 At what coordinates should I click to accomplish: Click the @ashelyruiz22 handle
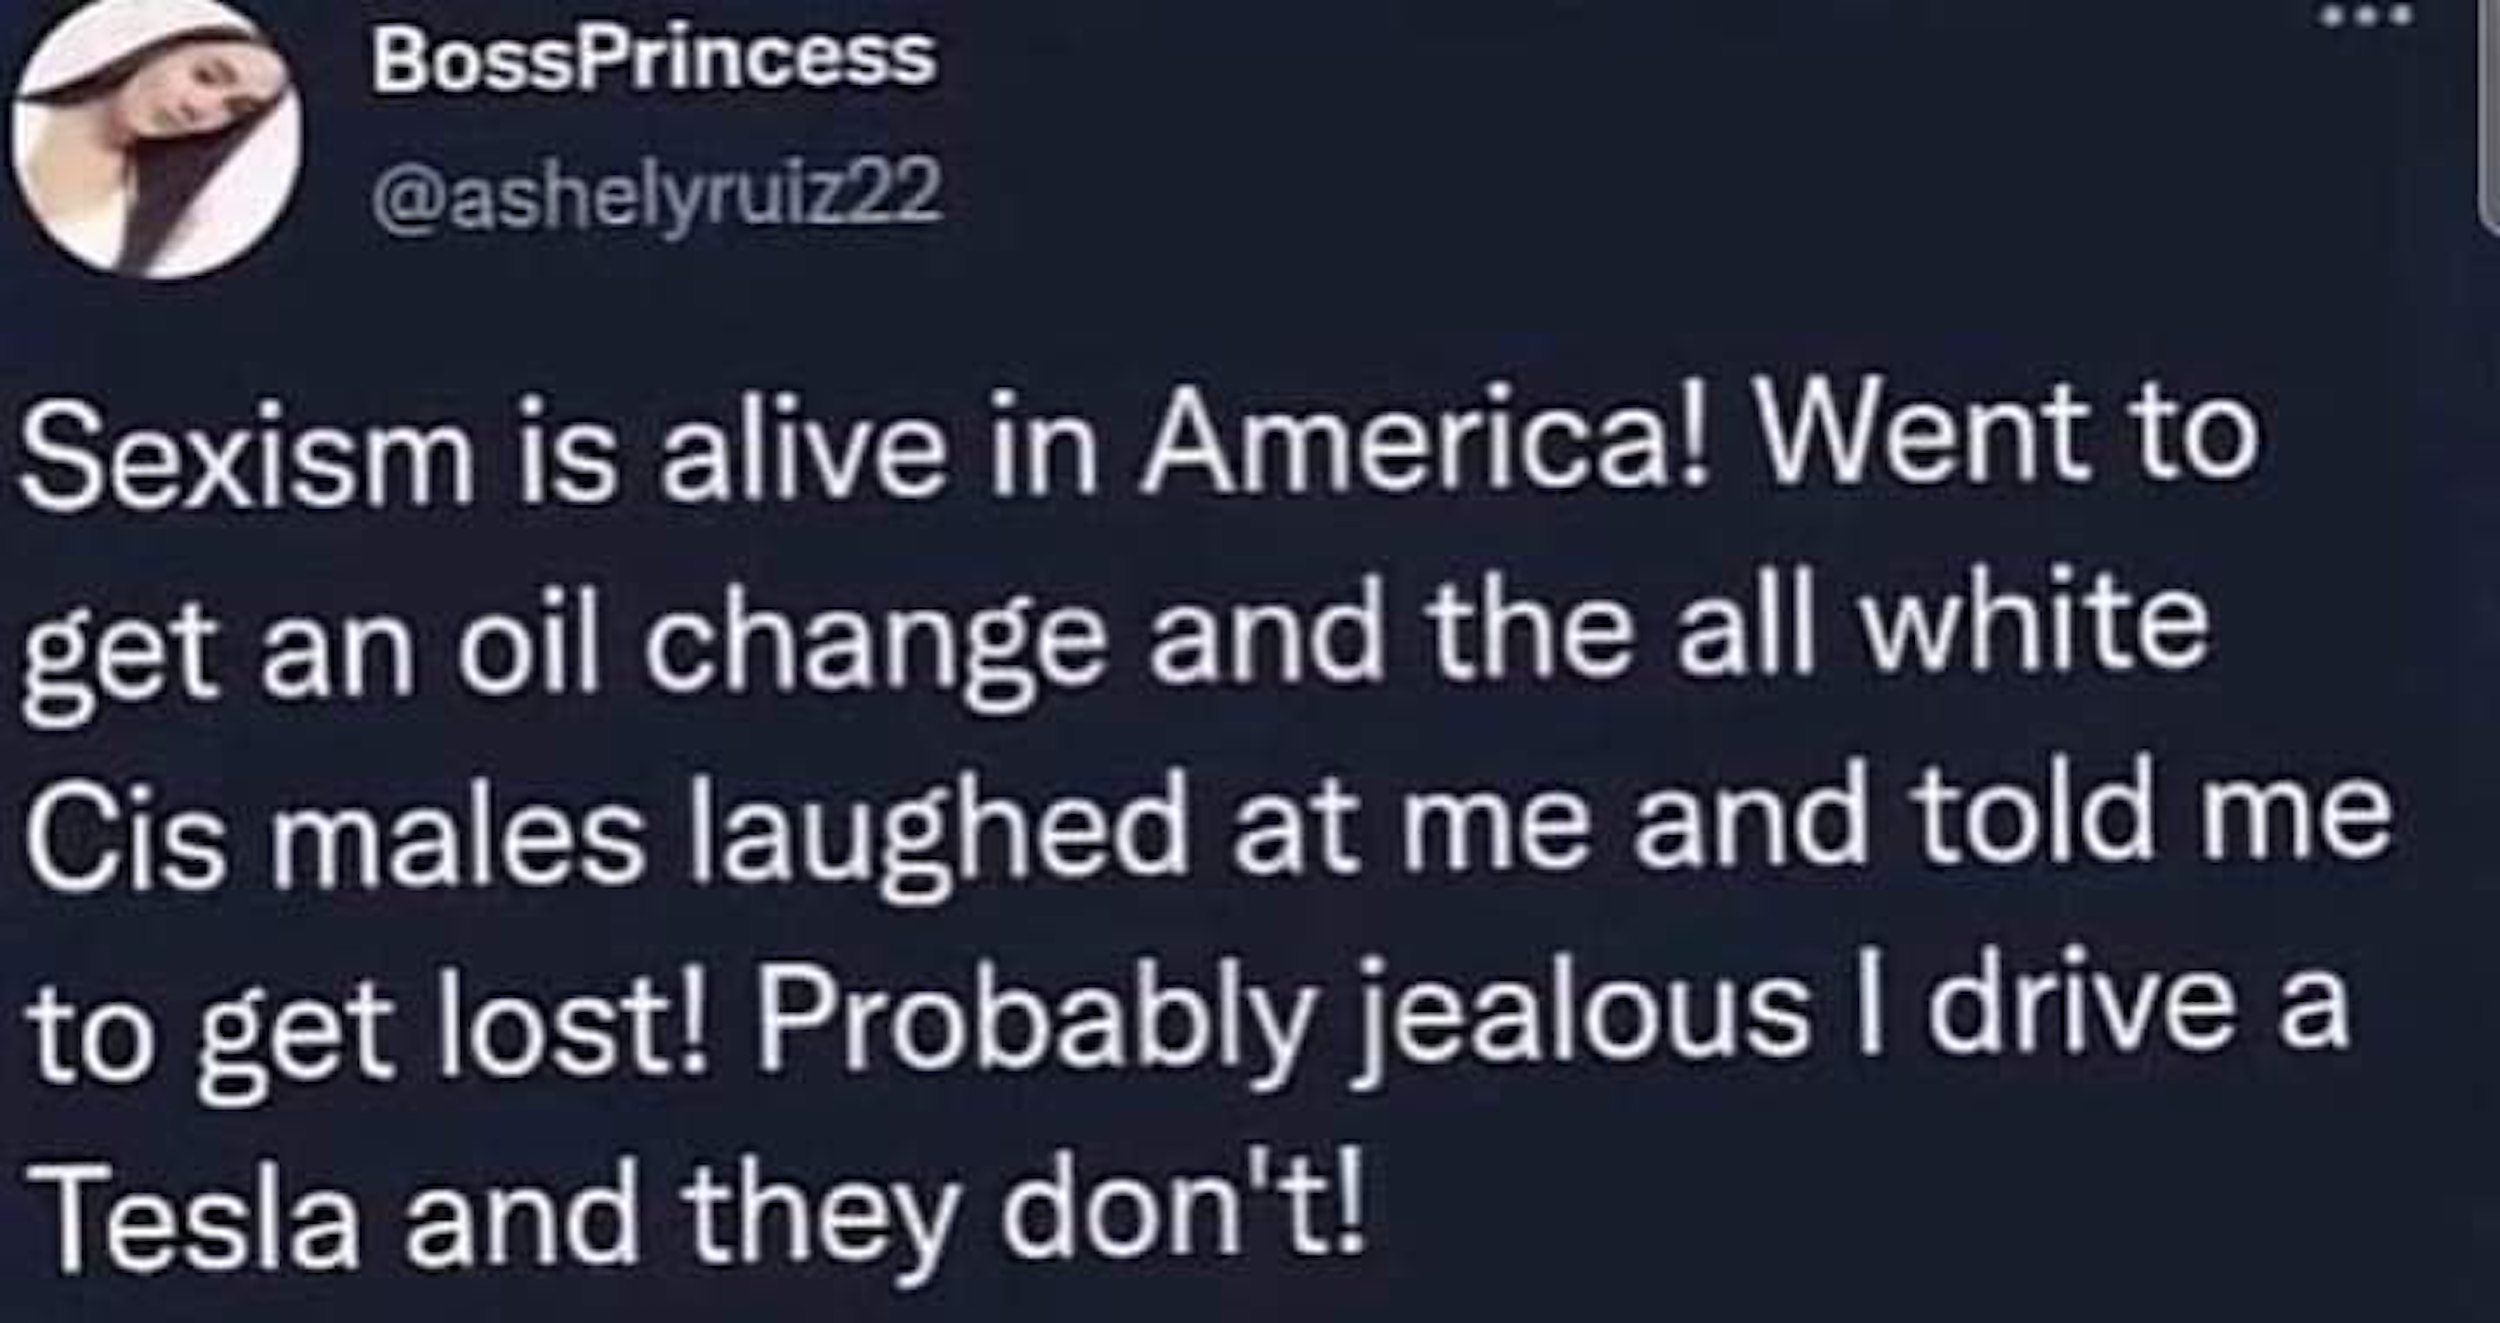(657, 190)
